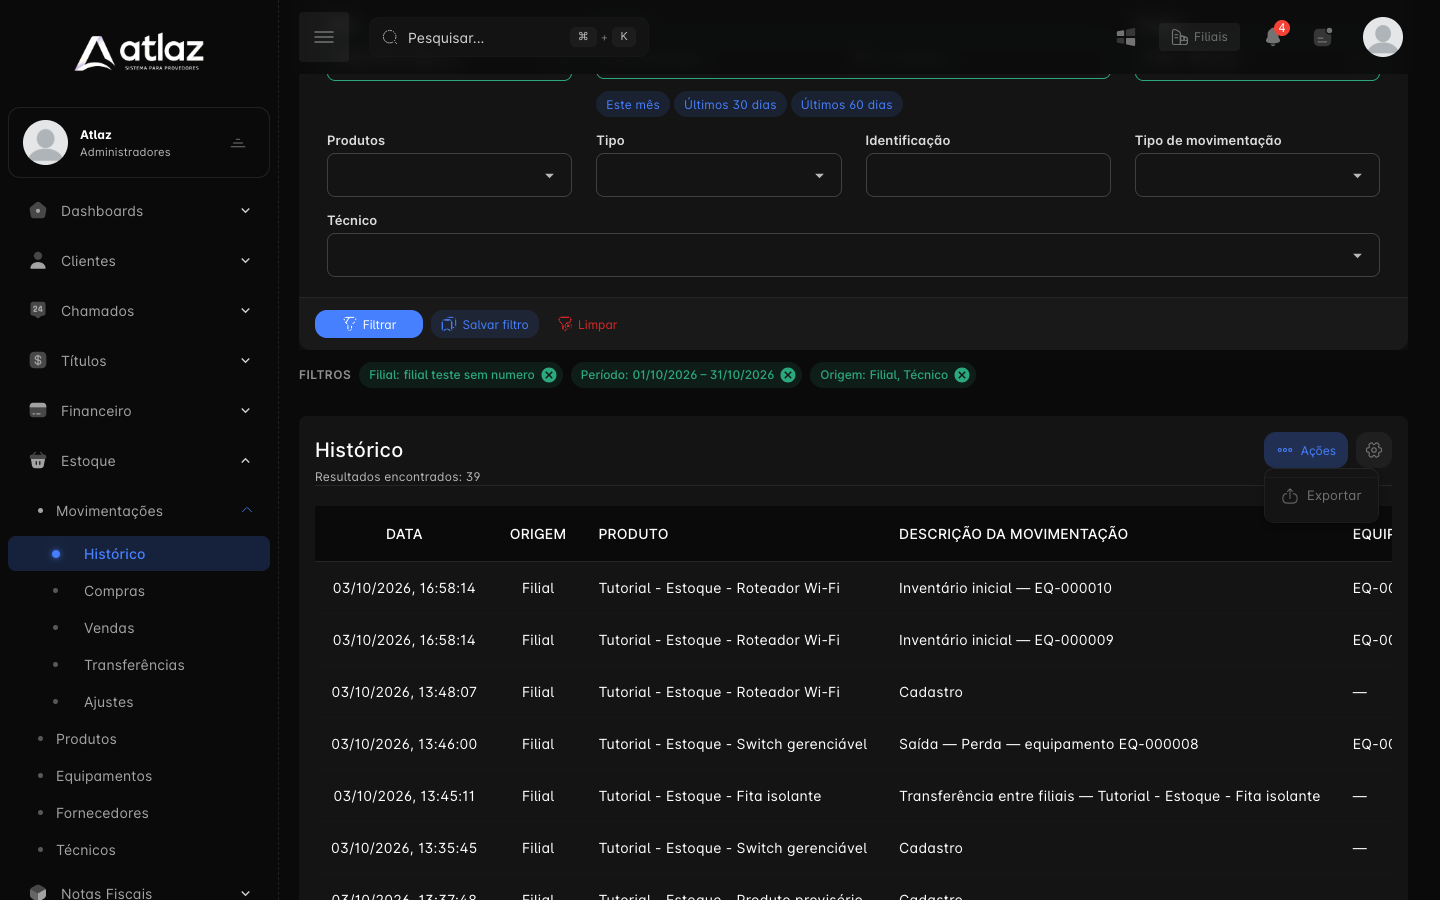Click the Filiais button in header
1440x900 pixels.
coord(1199,37)
